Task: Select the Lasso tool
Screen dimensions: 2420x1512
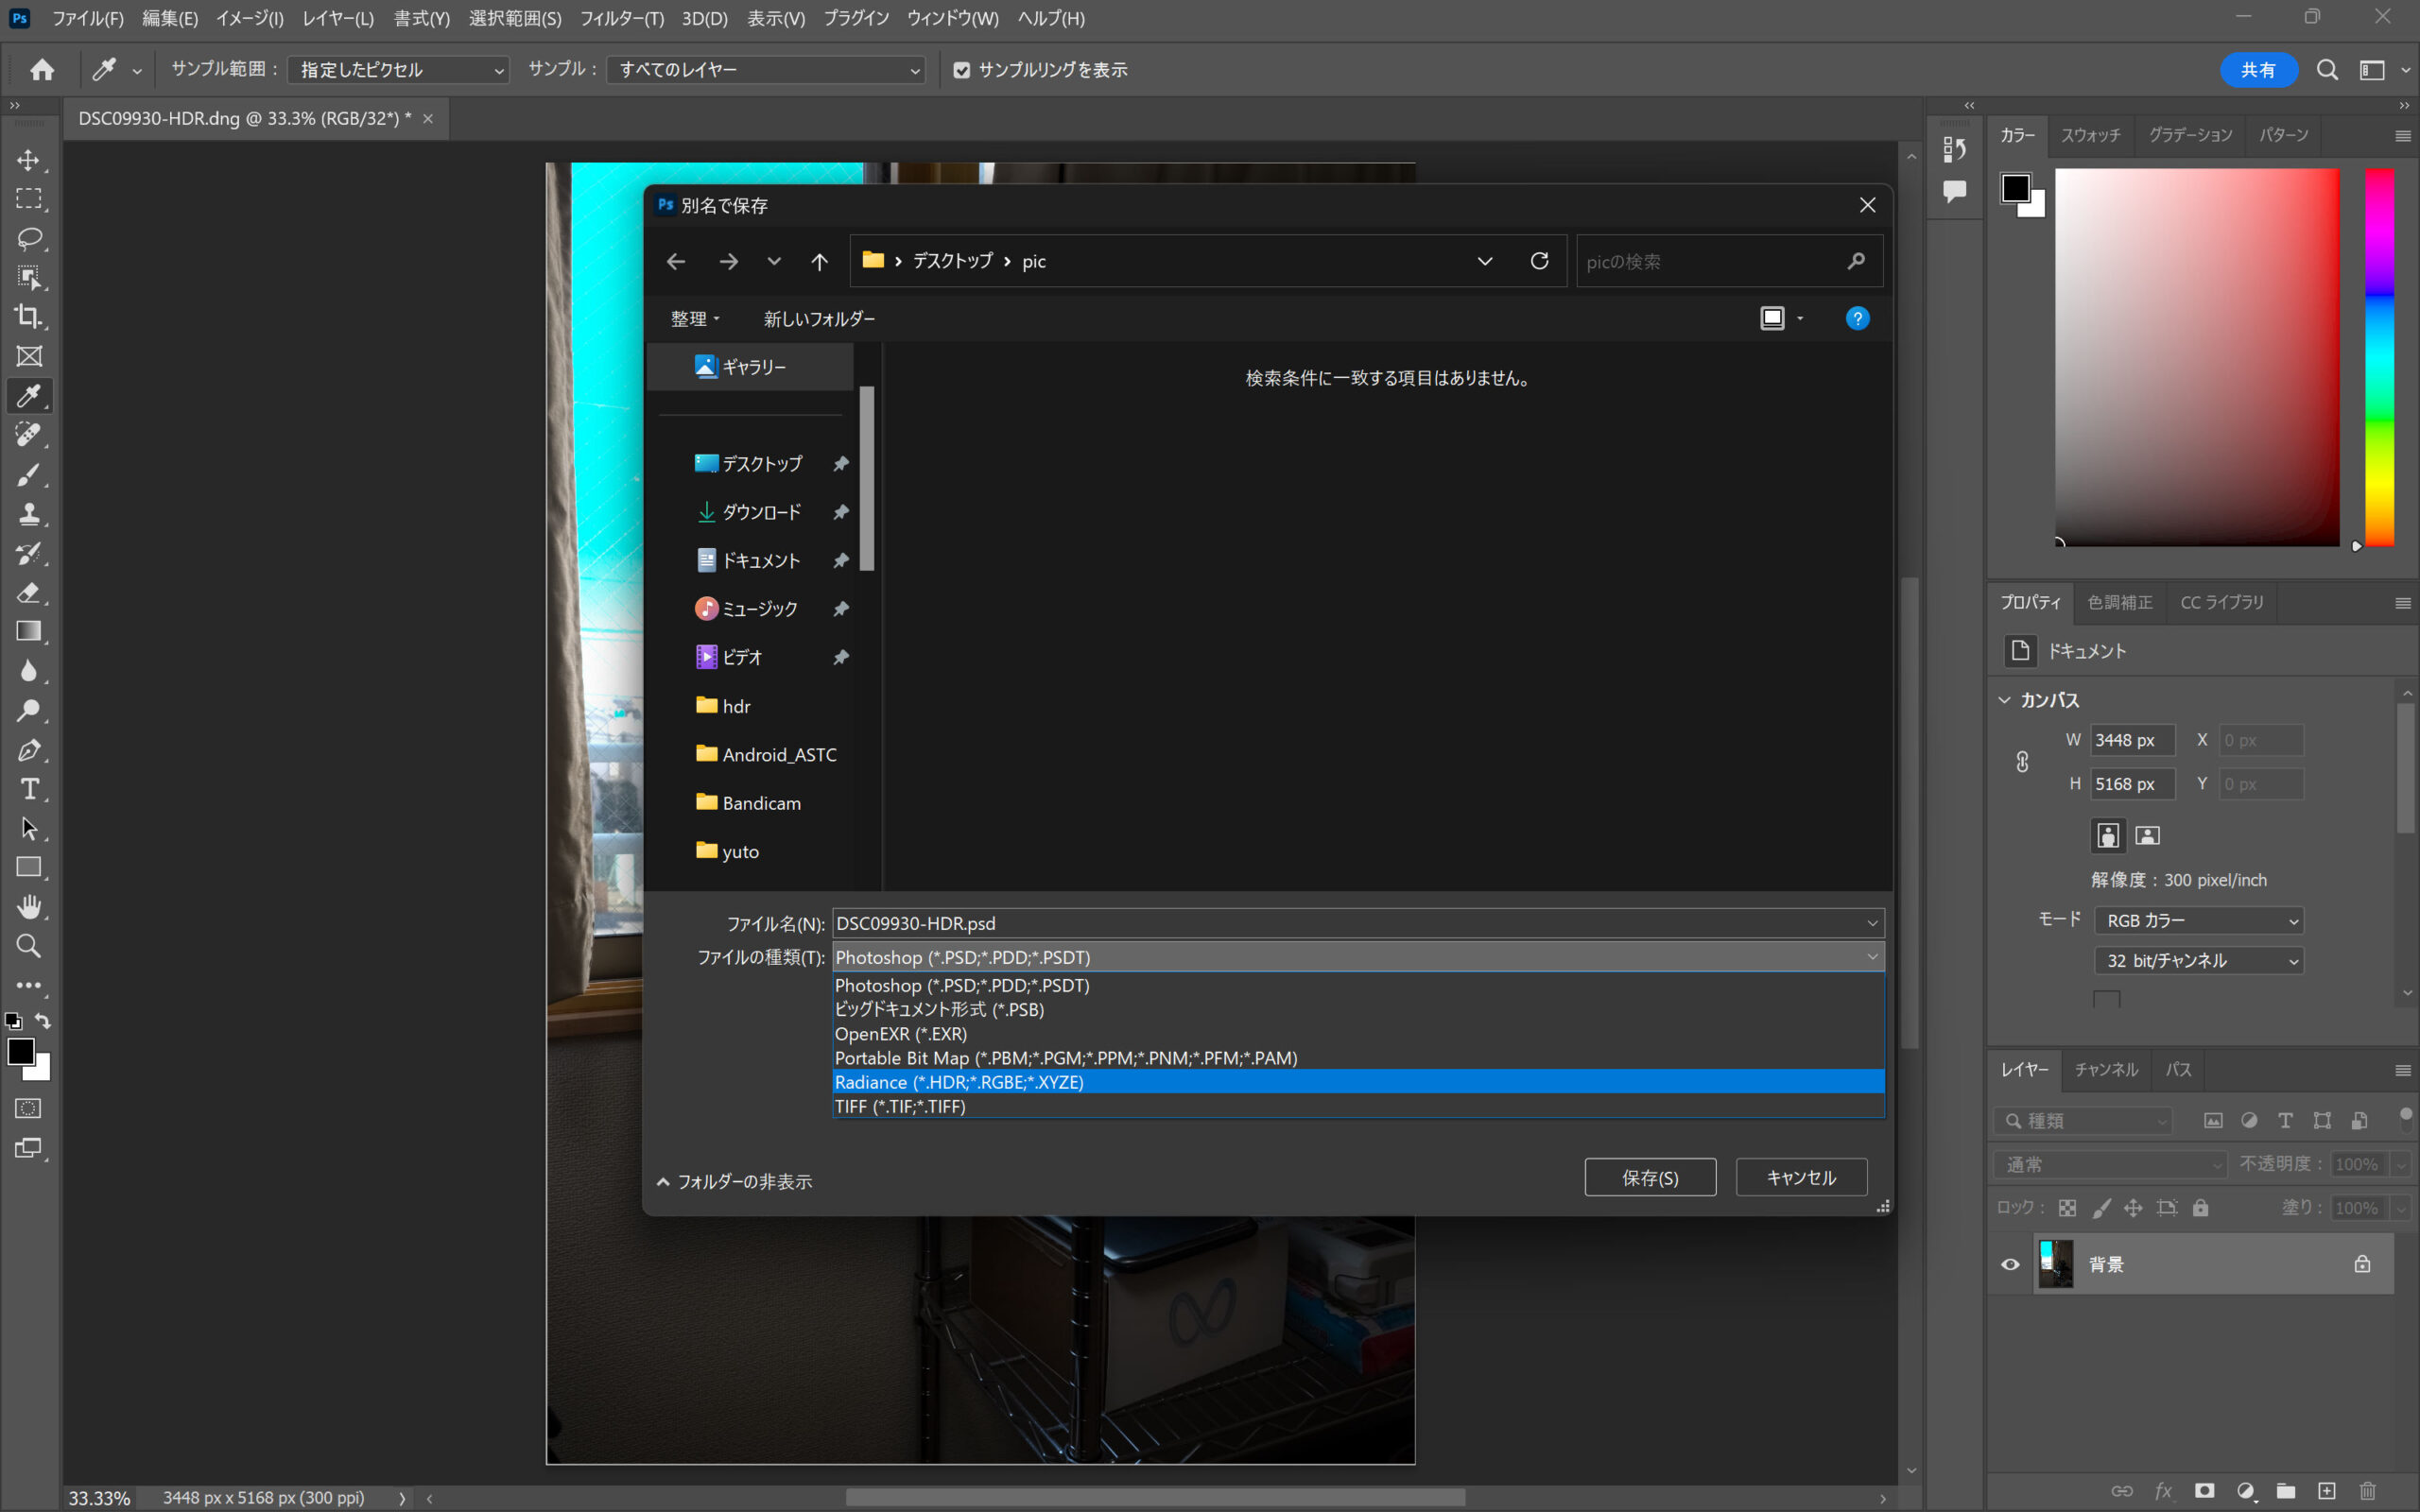Action: click(x=28, y=238)
